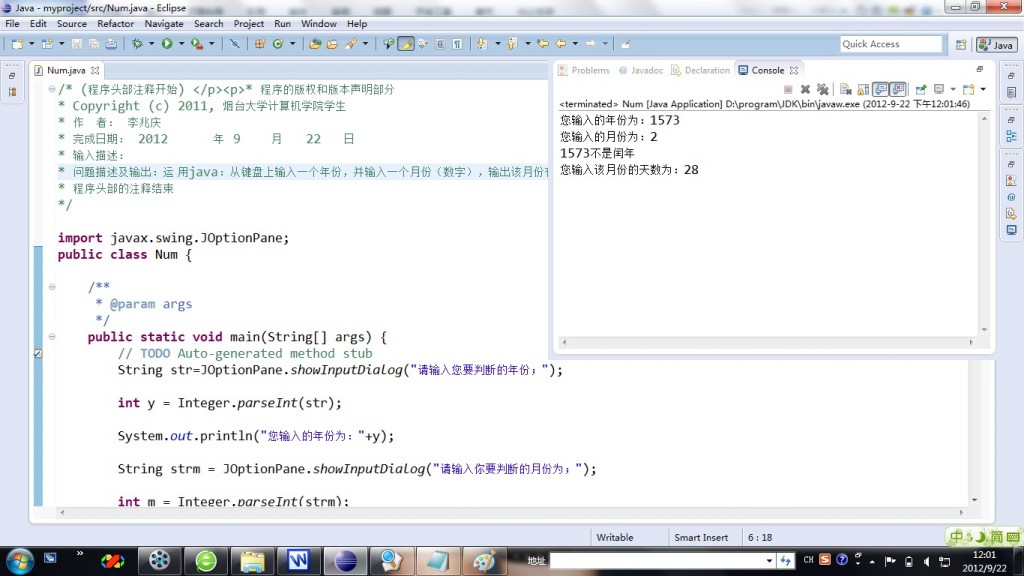Screen dimensions: 1024x576
Task: Switch to the Problems tab
Action: (584, 70)
